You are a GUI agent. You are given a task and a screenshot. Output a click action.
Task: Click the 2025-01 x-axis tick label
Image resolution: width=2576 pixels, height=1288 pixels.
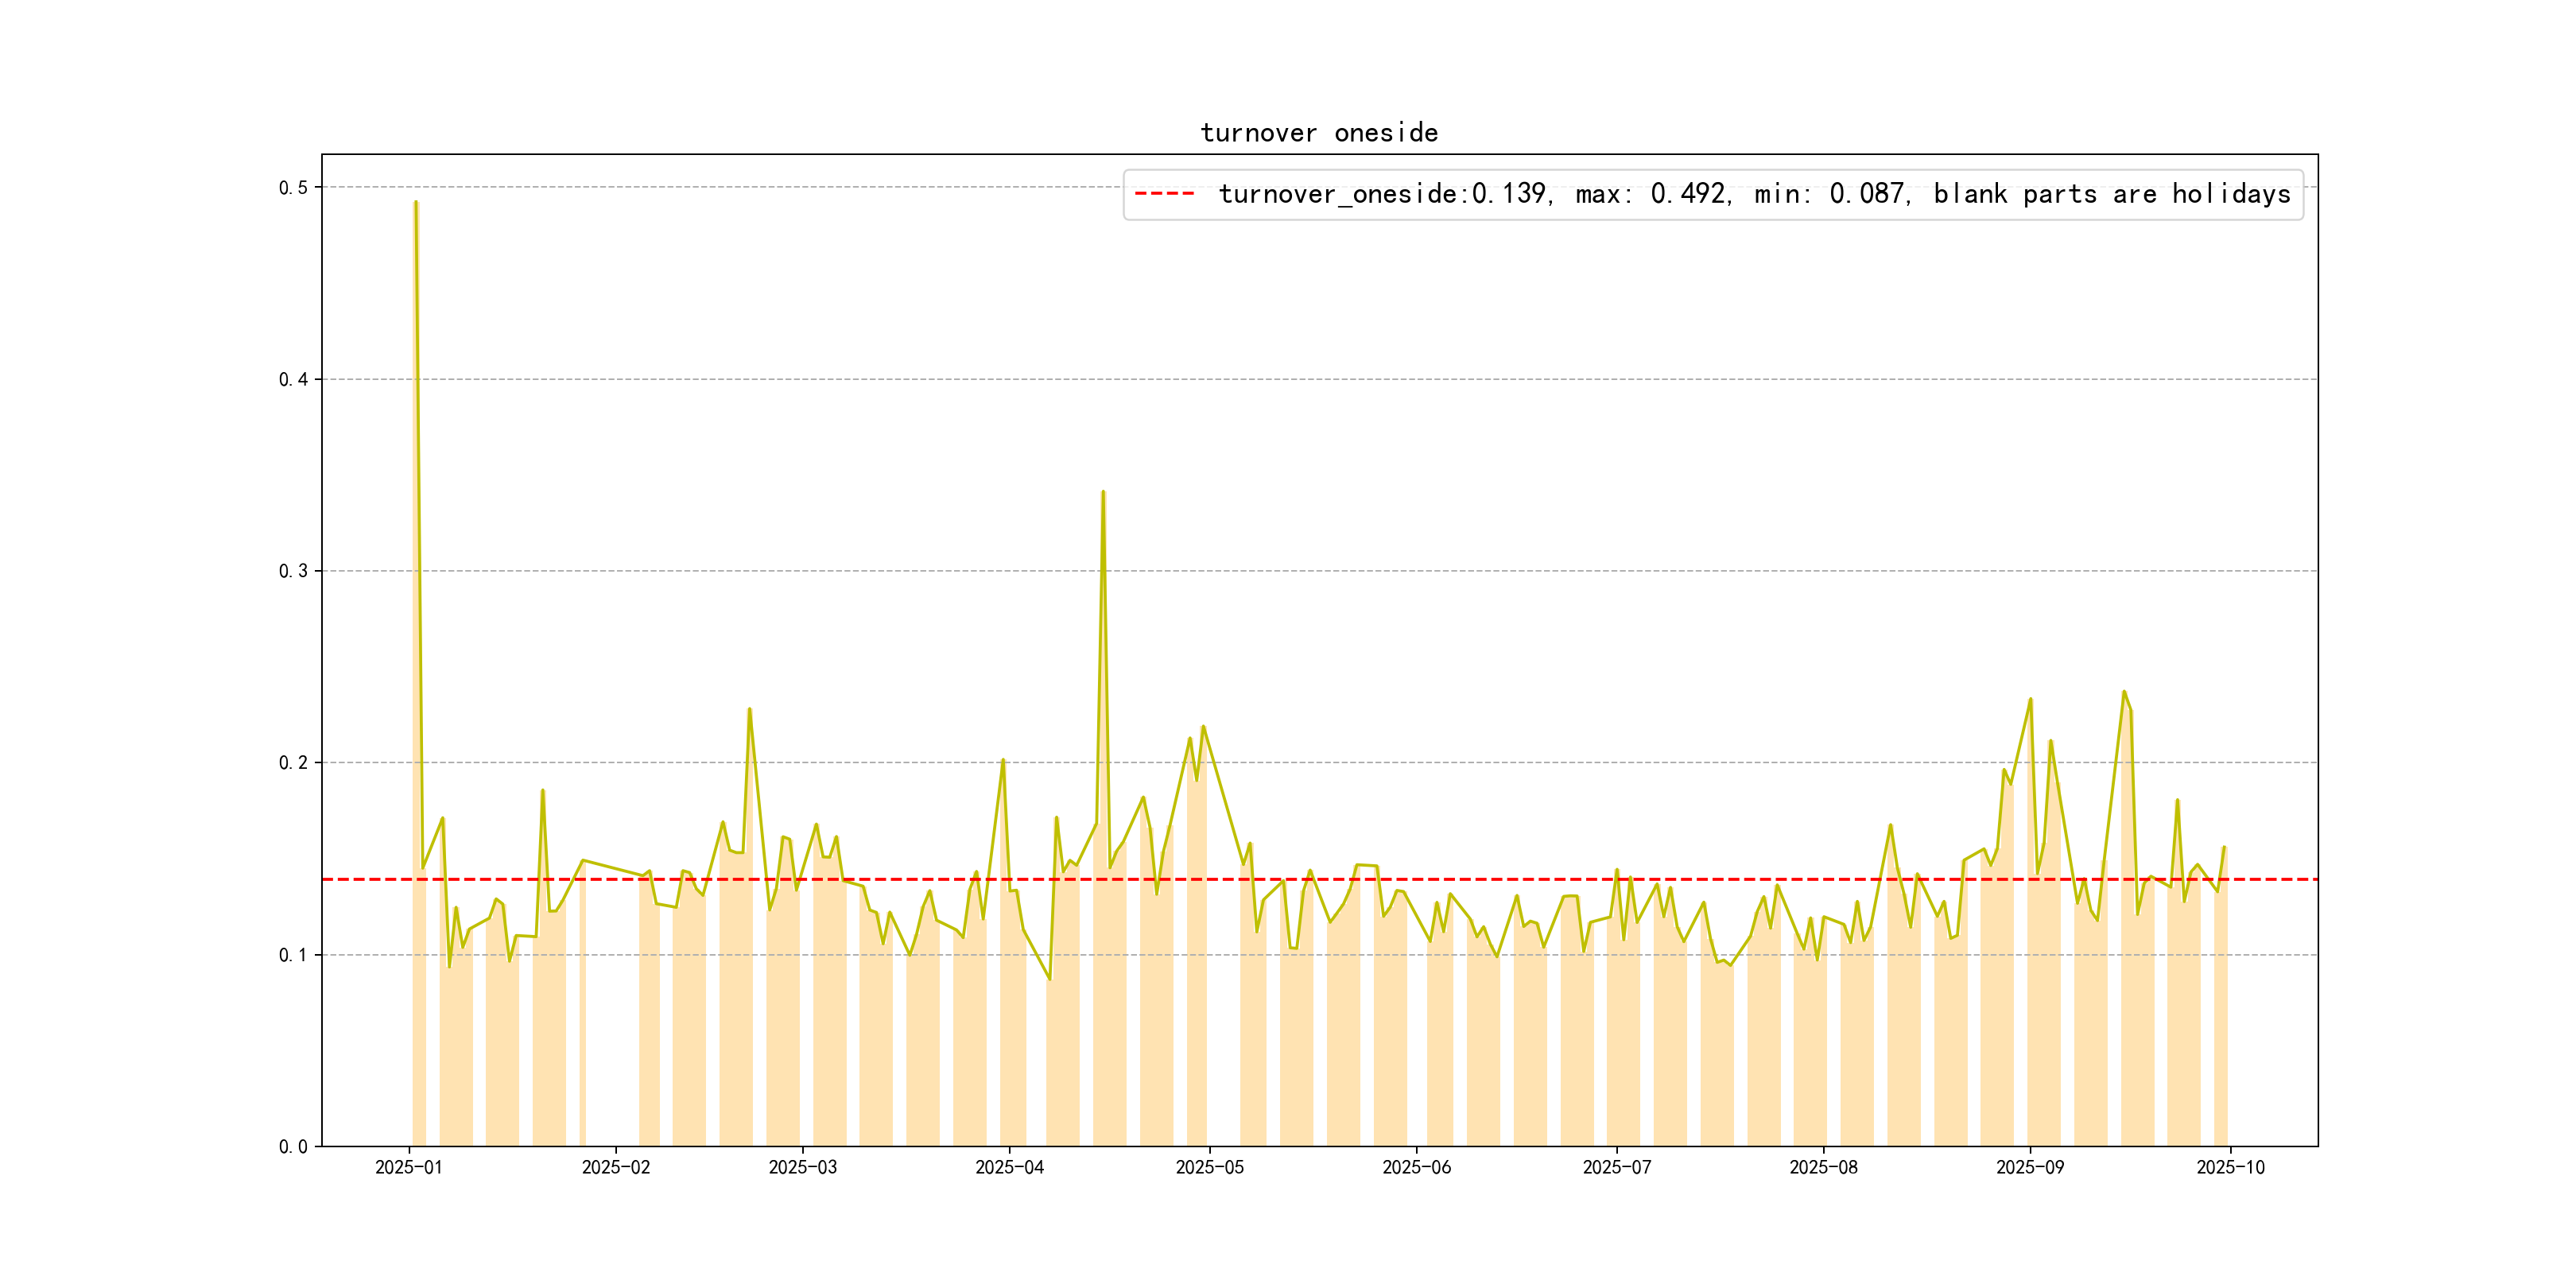click(x=408, y=1167)
